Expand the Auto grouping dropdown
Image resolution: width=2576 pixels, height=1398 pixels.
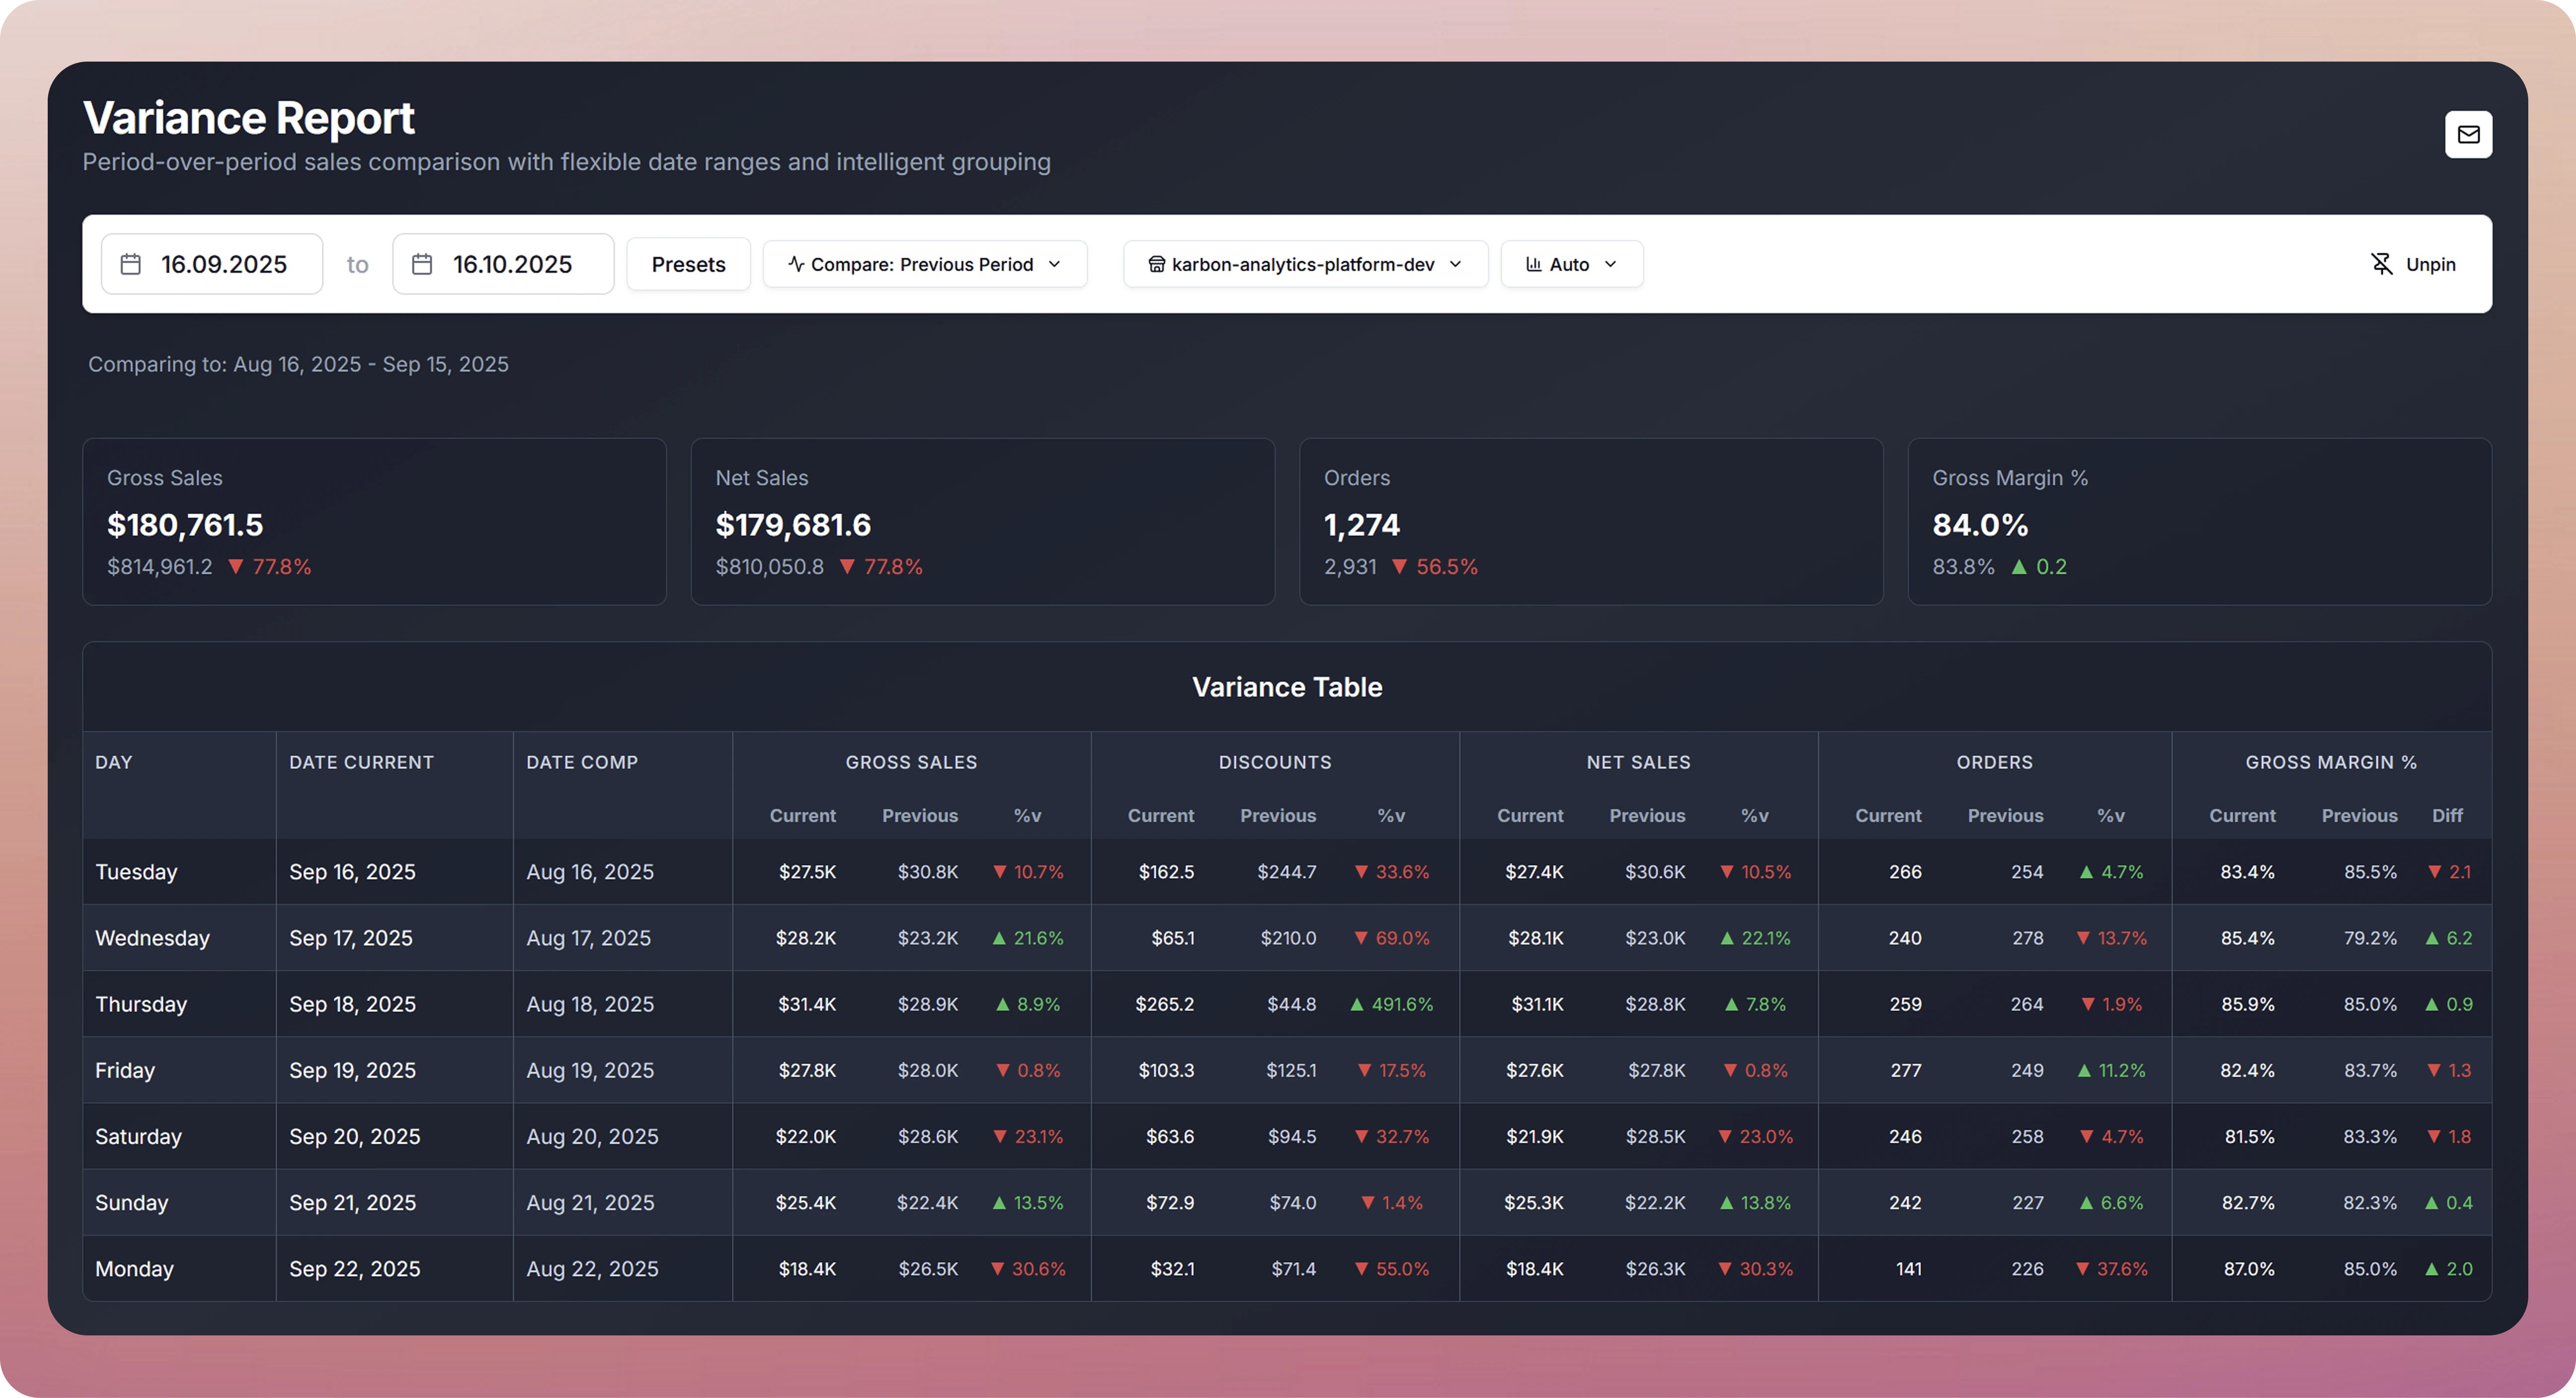[x=1571, y=263]
